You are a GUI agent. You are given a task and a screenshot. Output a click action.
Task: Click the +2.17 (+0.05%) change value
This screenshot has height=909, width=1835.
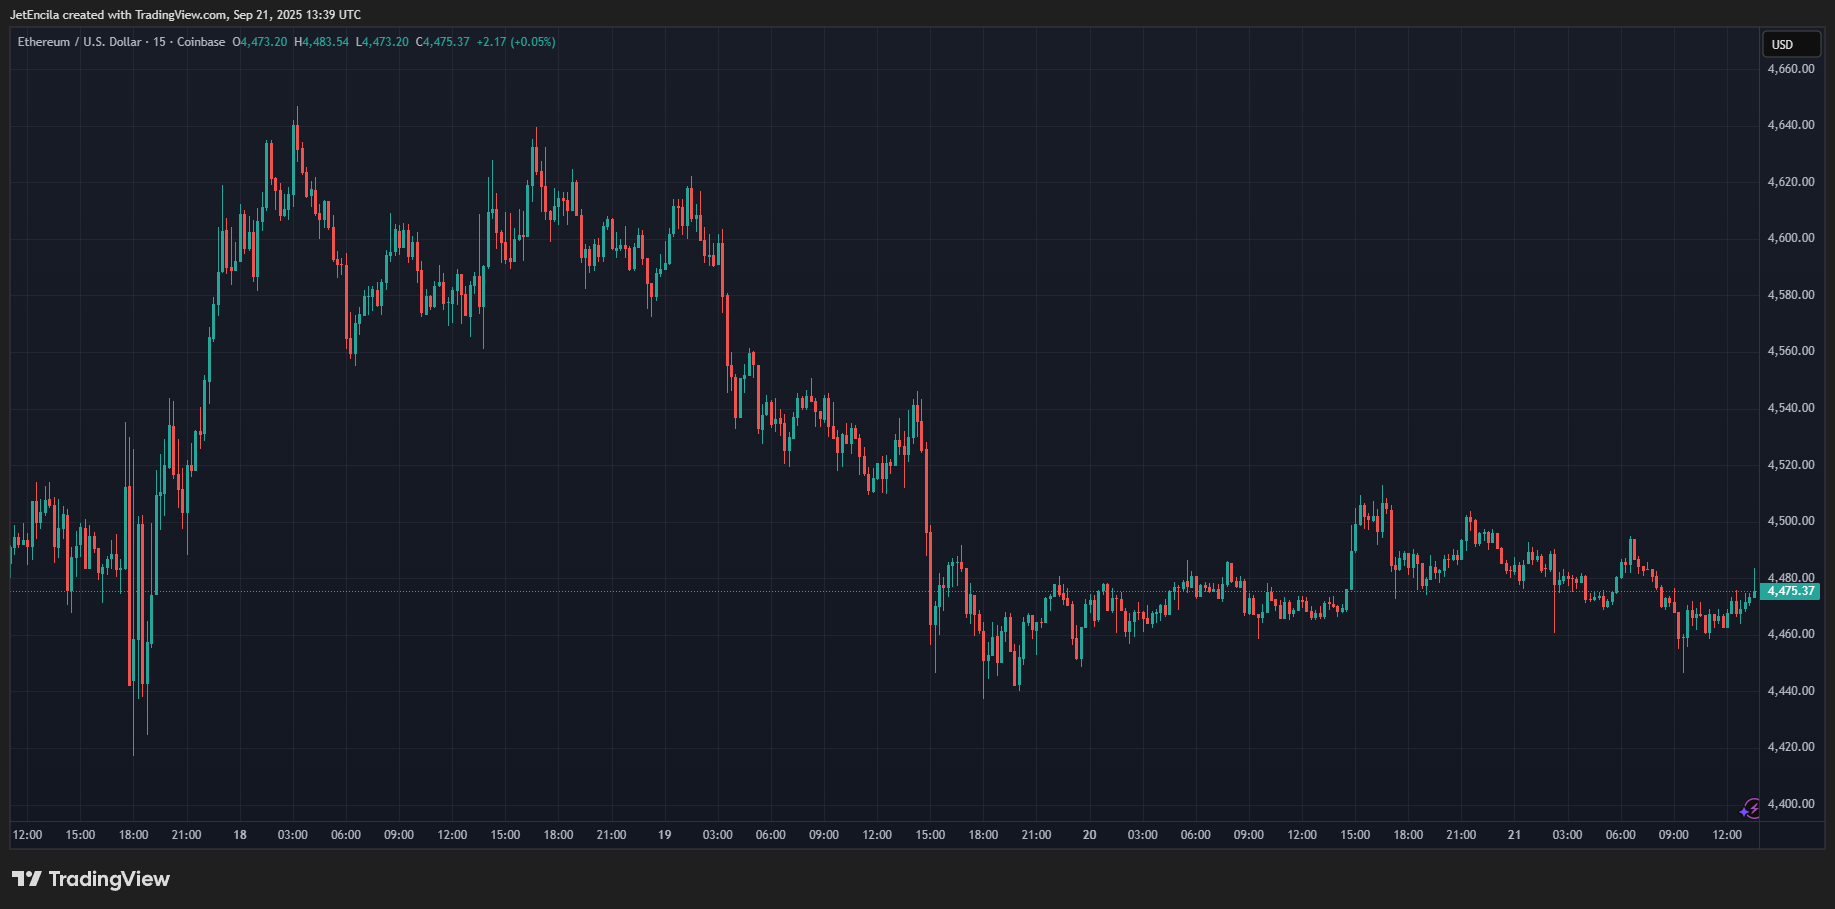(516, 42)
